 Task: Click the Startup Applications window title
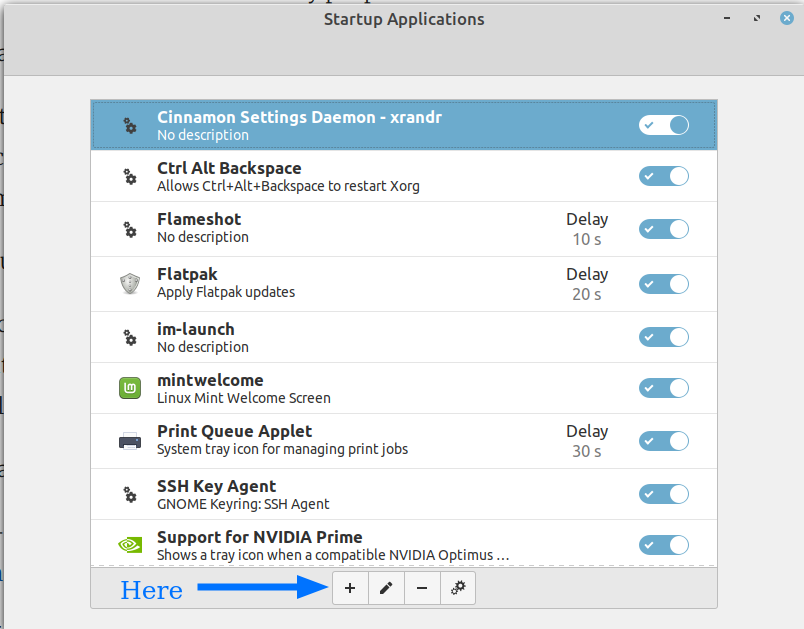[404, 19]
